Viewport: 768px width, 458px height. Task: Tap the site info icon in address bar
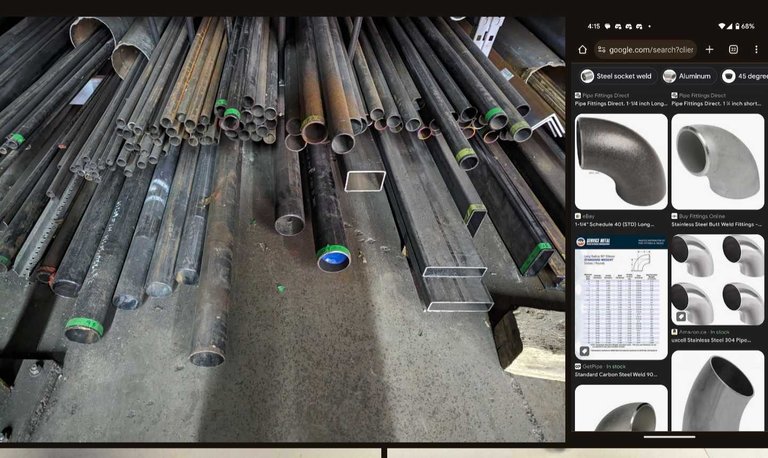pos(602,49)
